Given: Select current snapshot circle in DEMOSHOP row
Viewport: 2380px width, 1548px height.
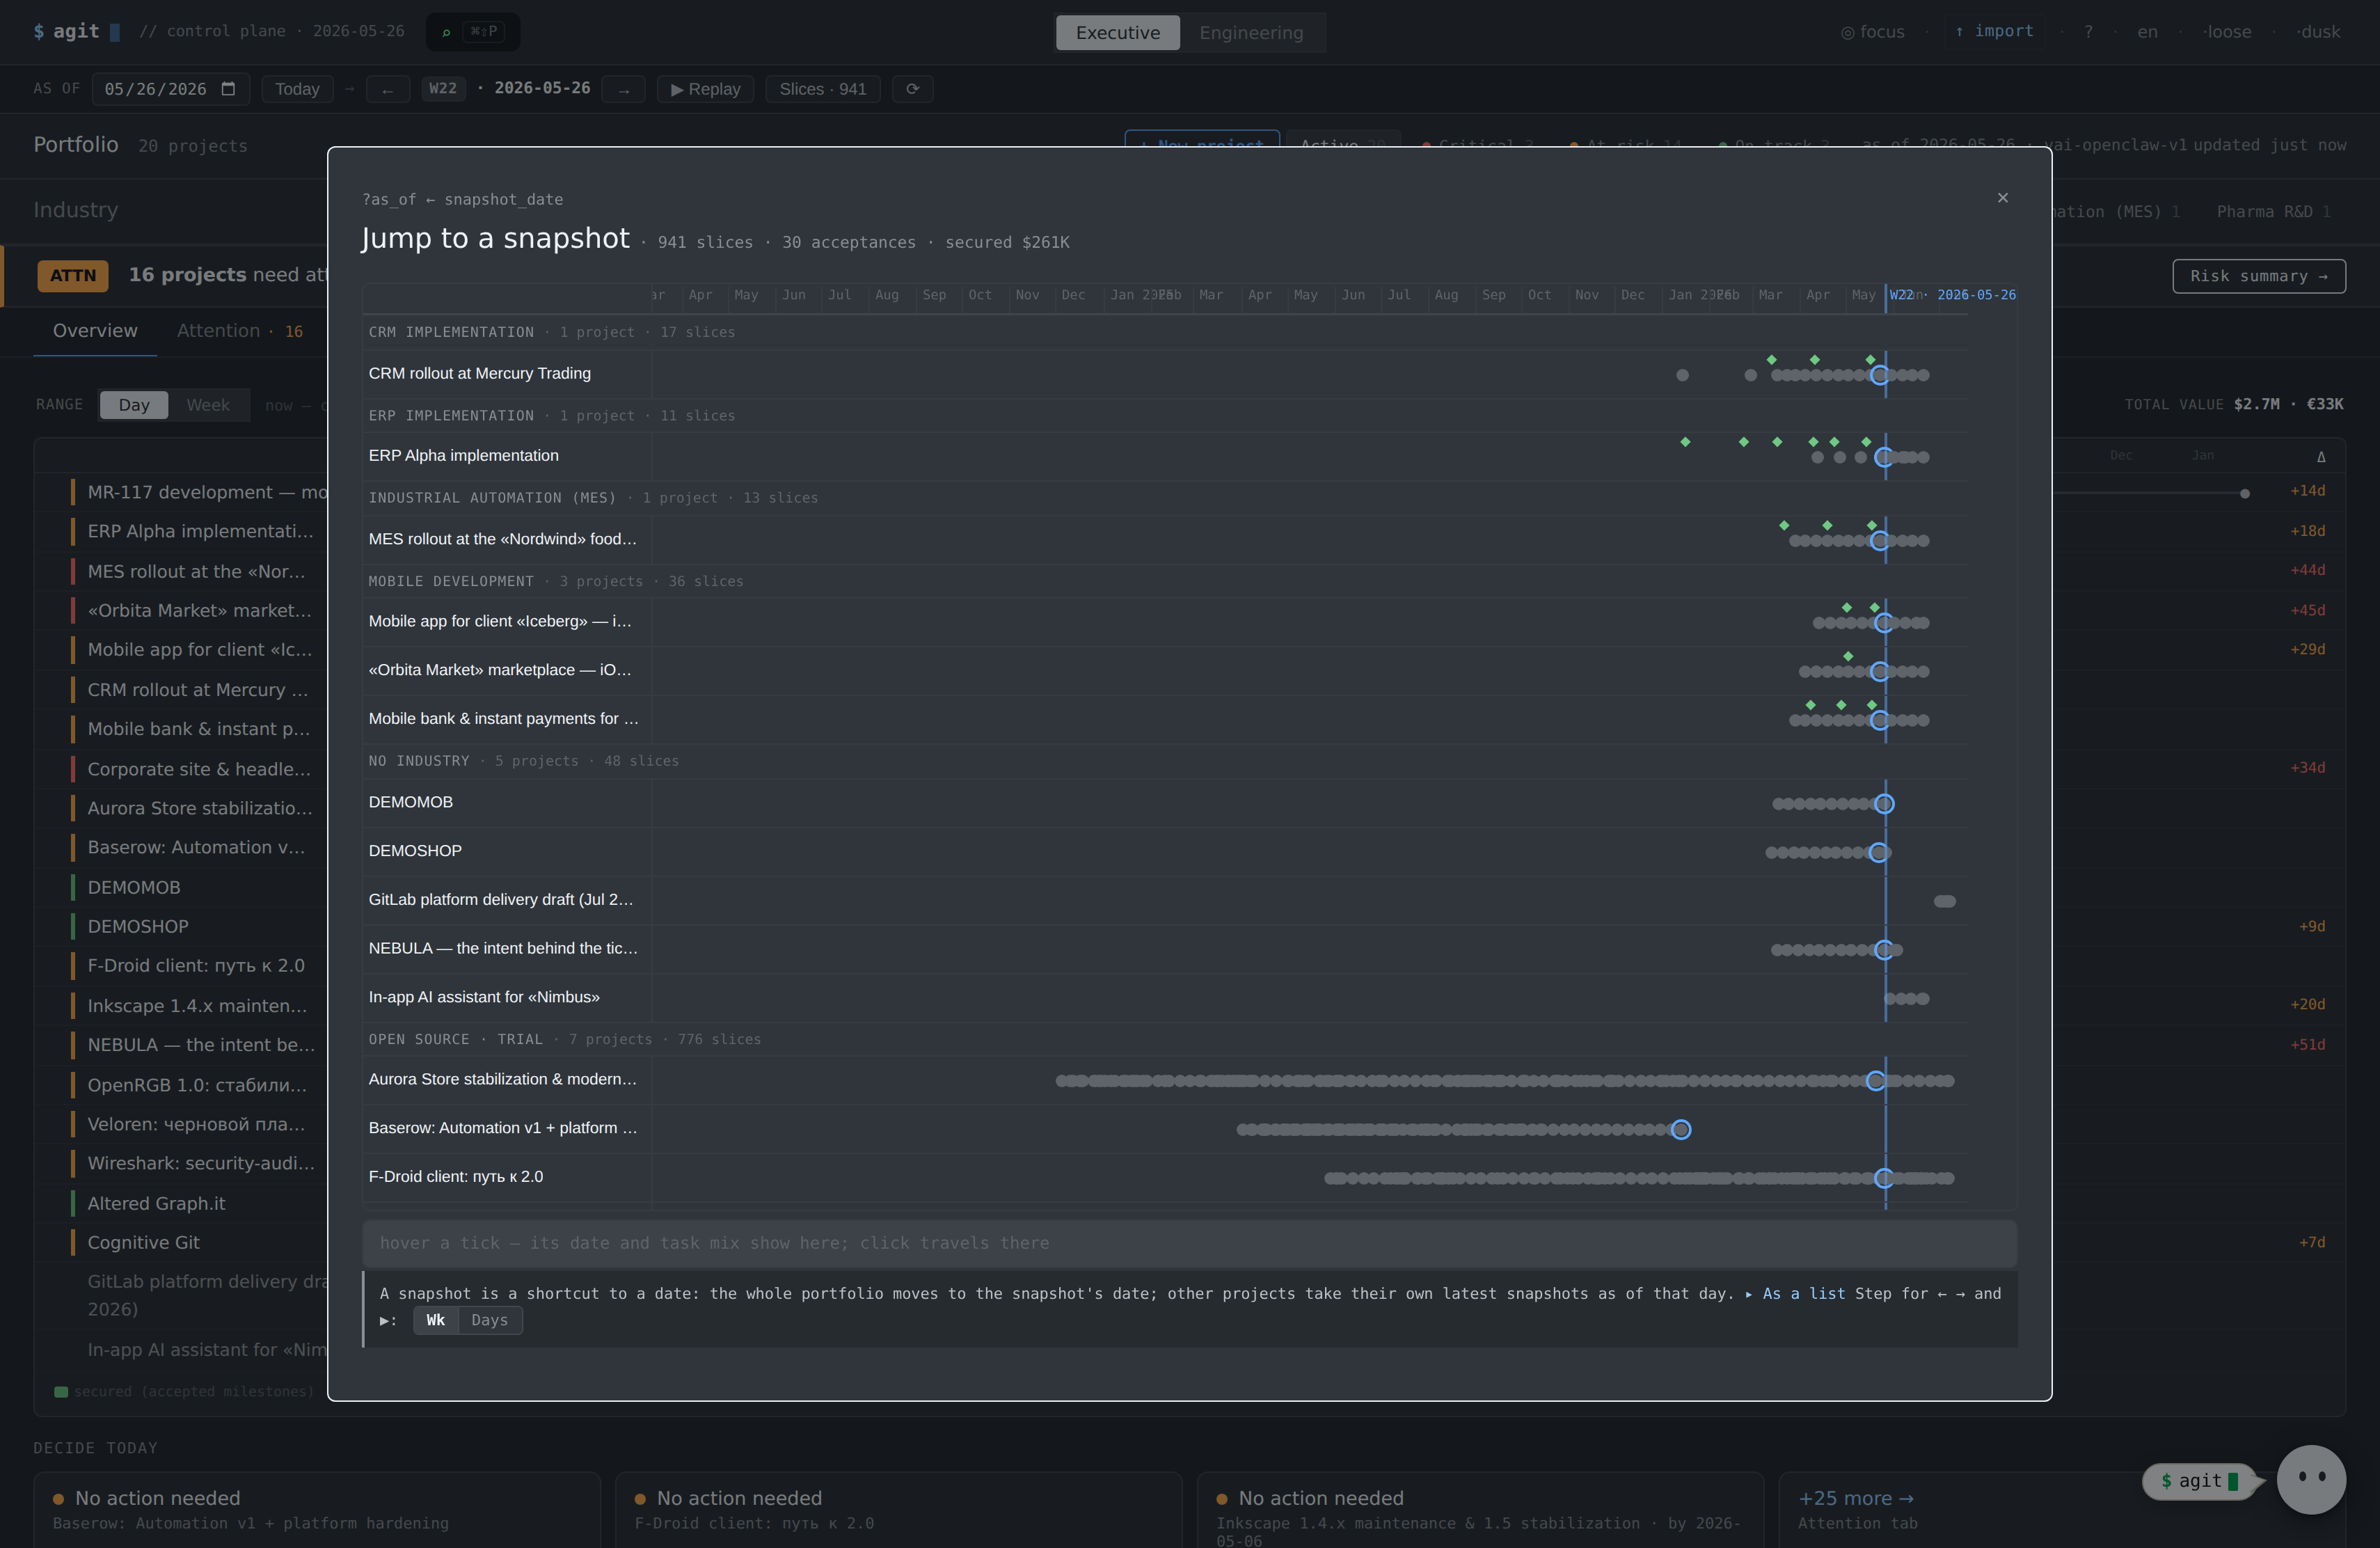Looking at the screenshot, I should (x=1880, y=853).
